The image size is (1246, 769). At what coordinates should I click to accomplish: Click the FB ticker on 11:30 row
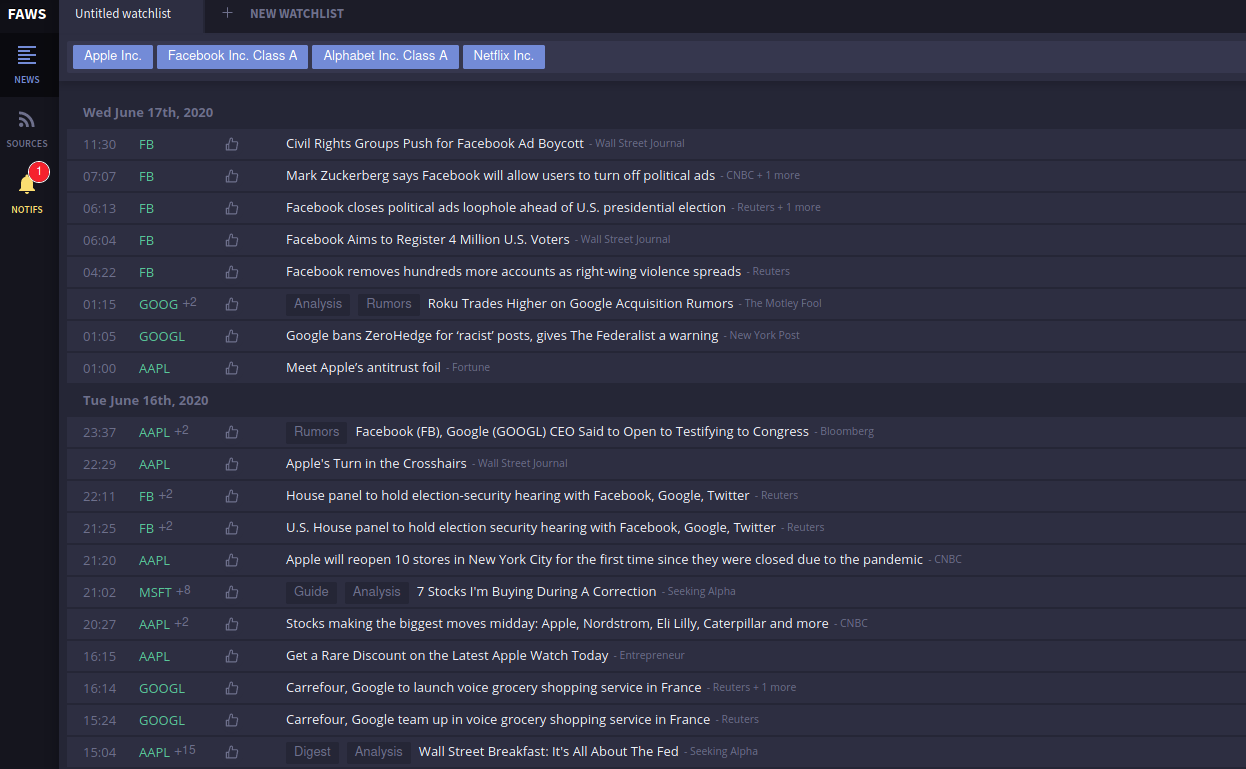[x=146, y=144]
